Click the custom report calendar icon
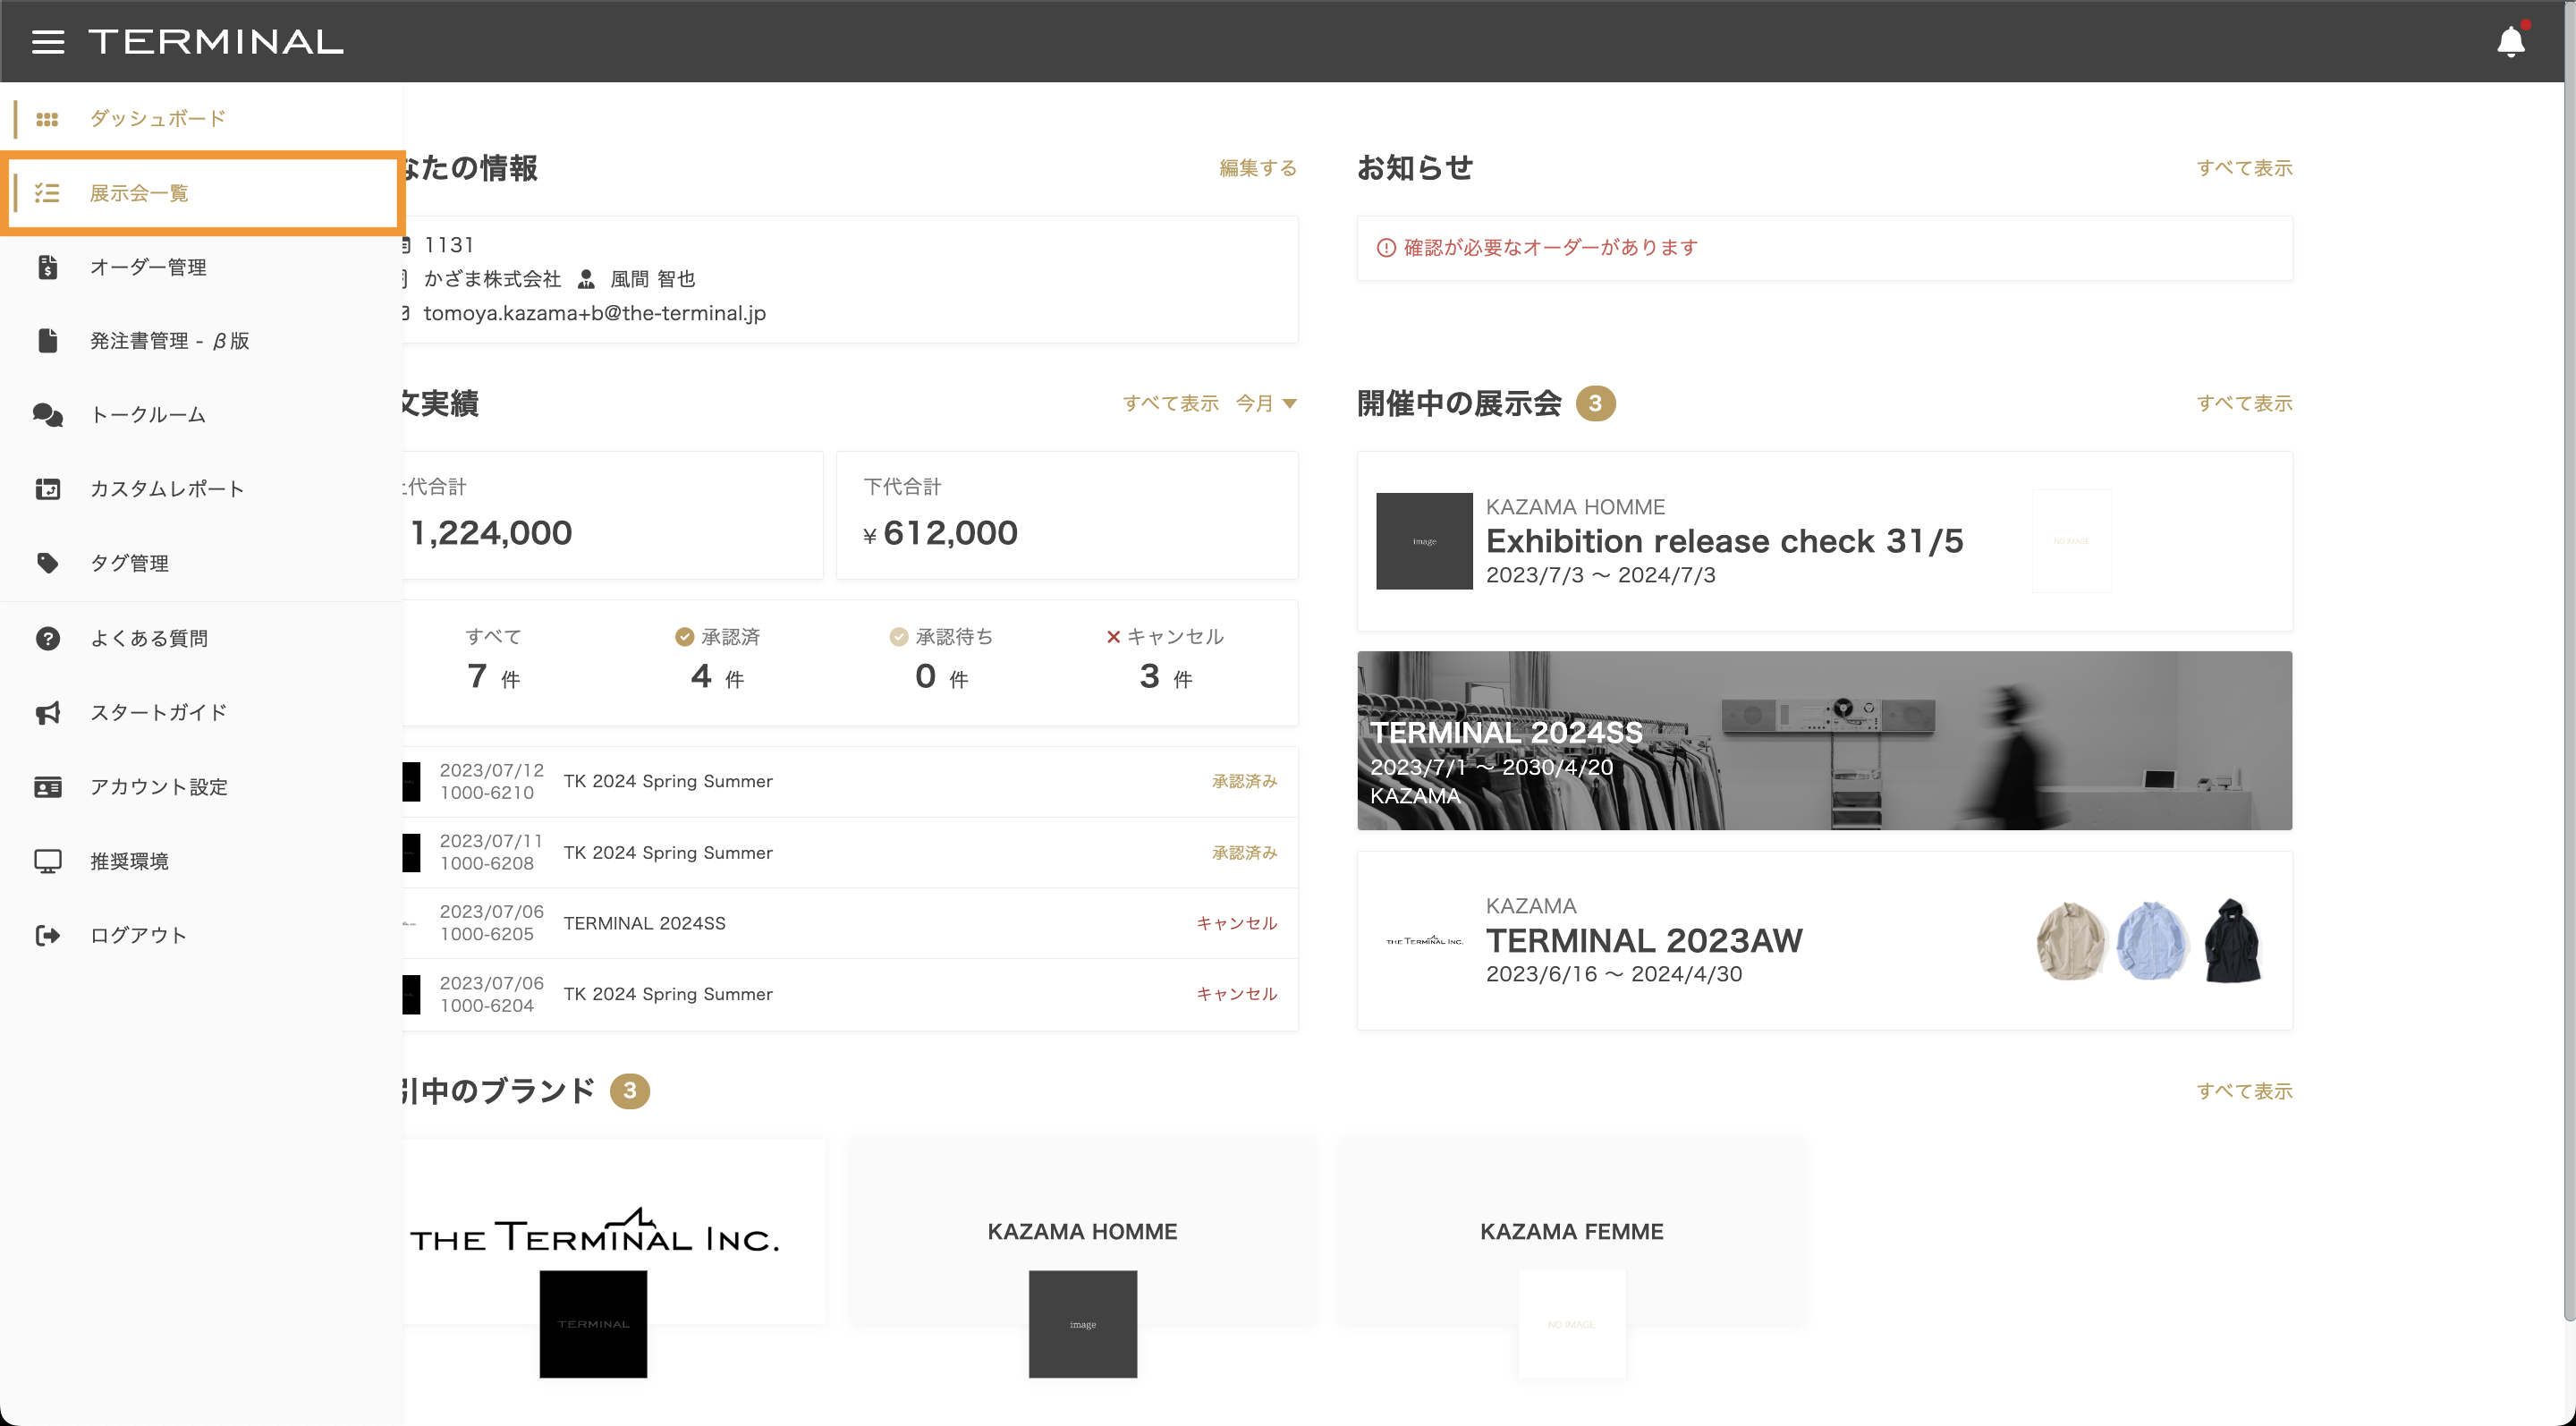Viewport: 2576px width, 1426px height. pos(47,489)
